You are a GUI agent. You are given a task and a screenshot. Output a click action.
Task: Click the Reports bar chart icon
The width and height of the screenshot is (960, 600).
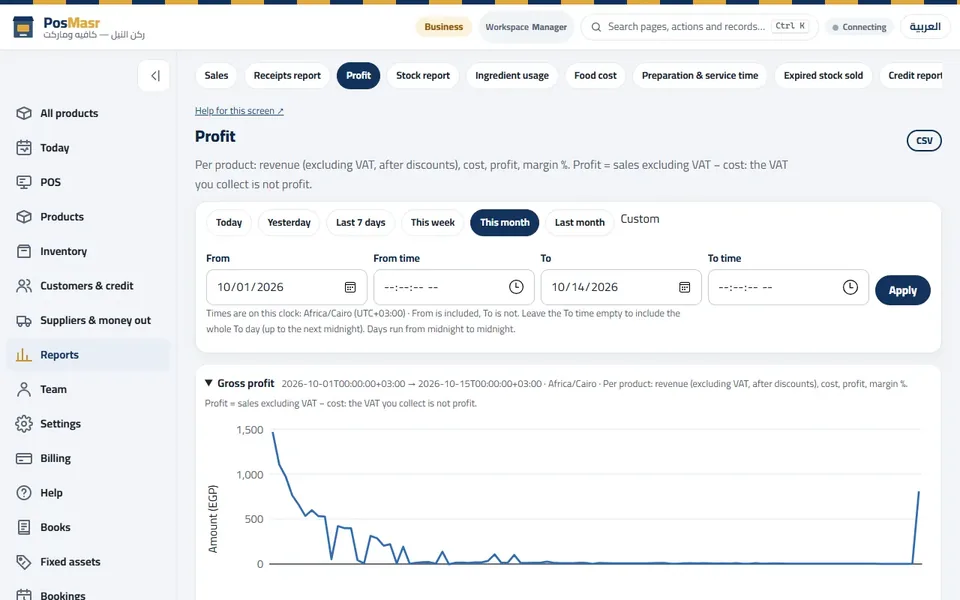(24, 354)
